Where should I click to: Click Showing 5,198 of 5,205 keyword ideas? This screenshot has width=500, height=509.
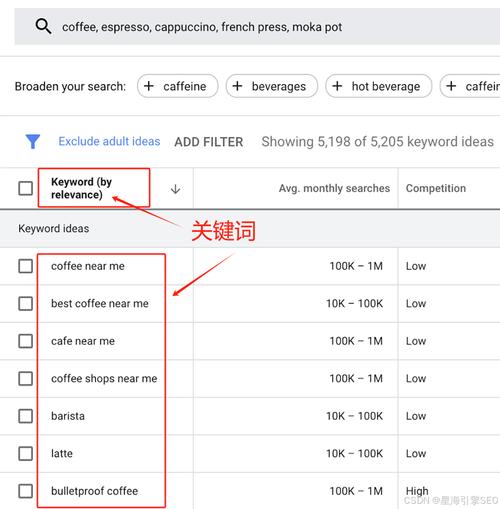(x=377, y=142)
